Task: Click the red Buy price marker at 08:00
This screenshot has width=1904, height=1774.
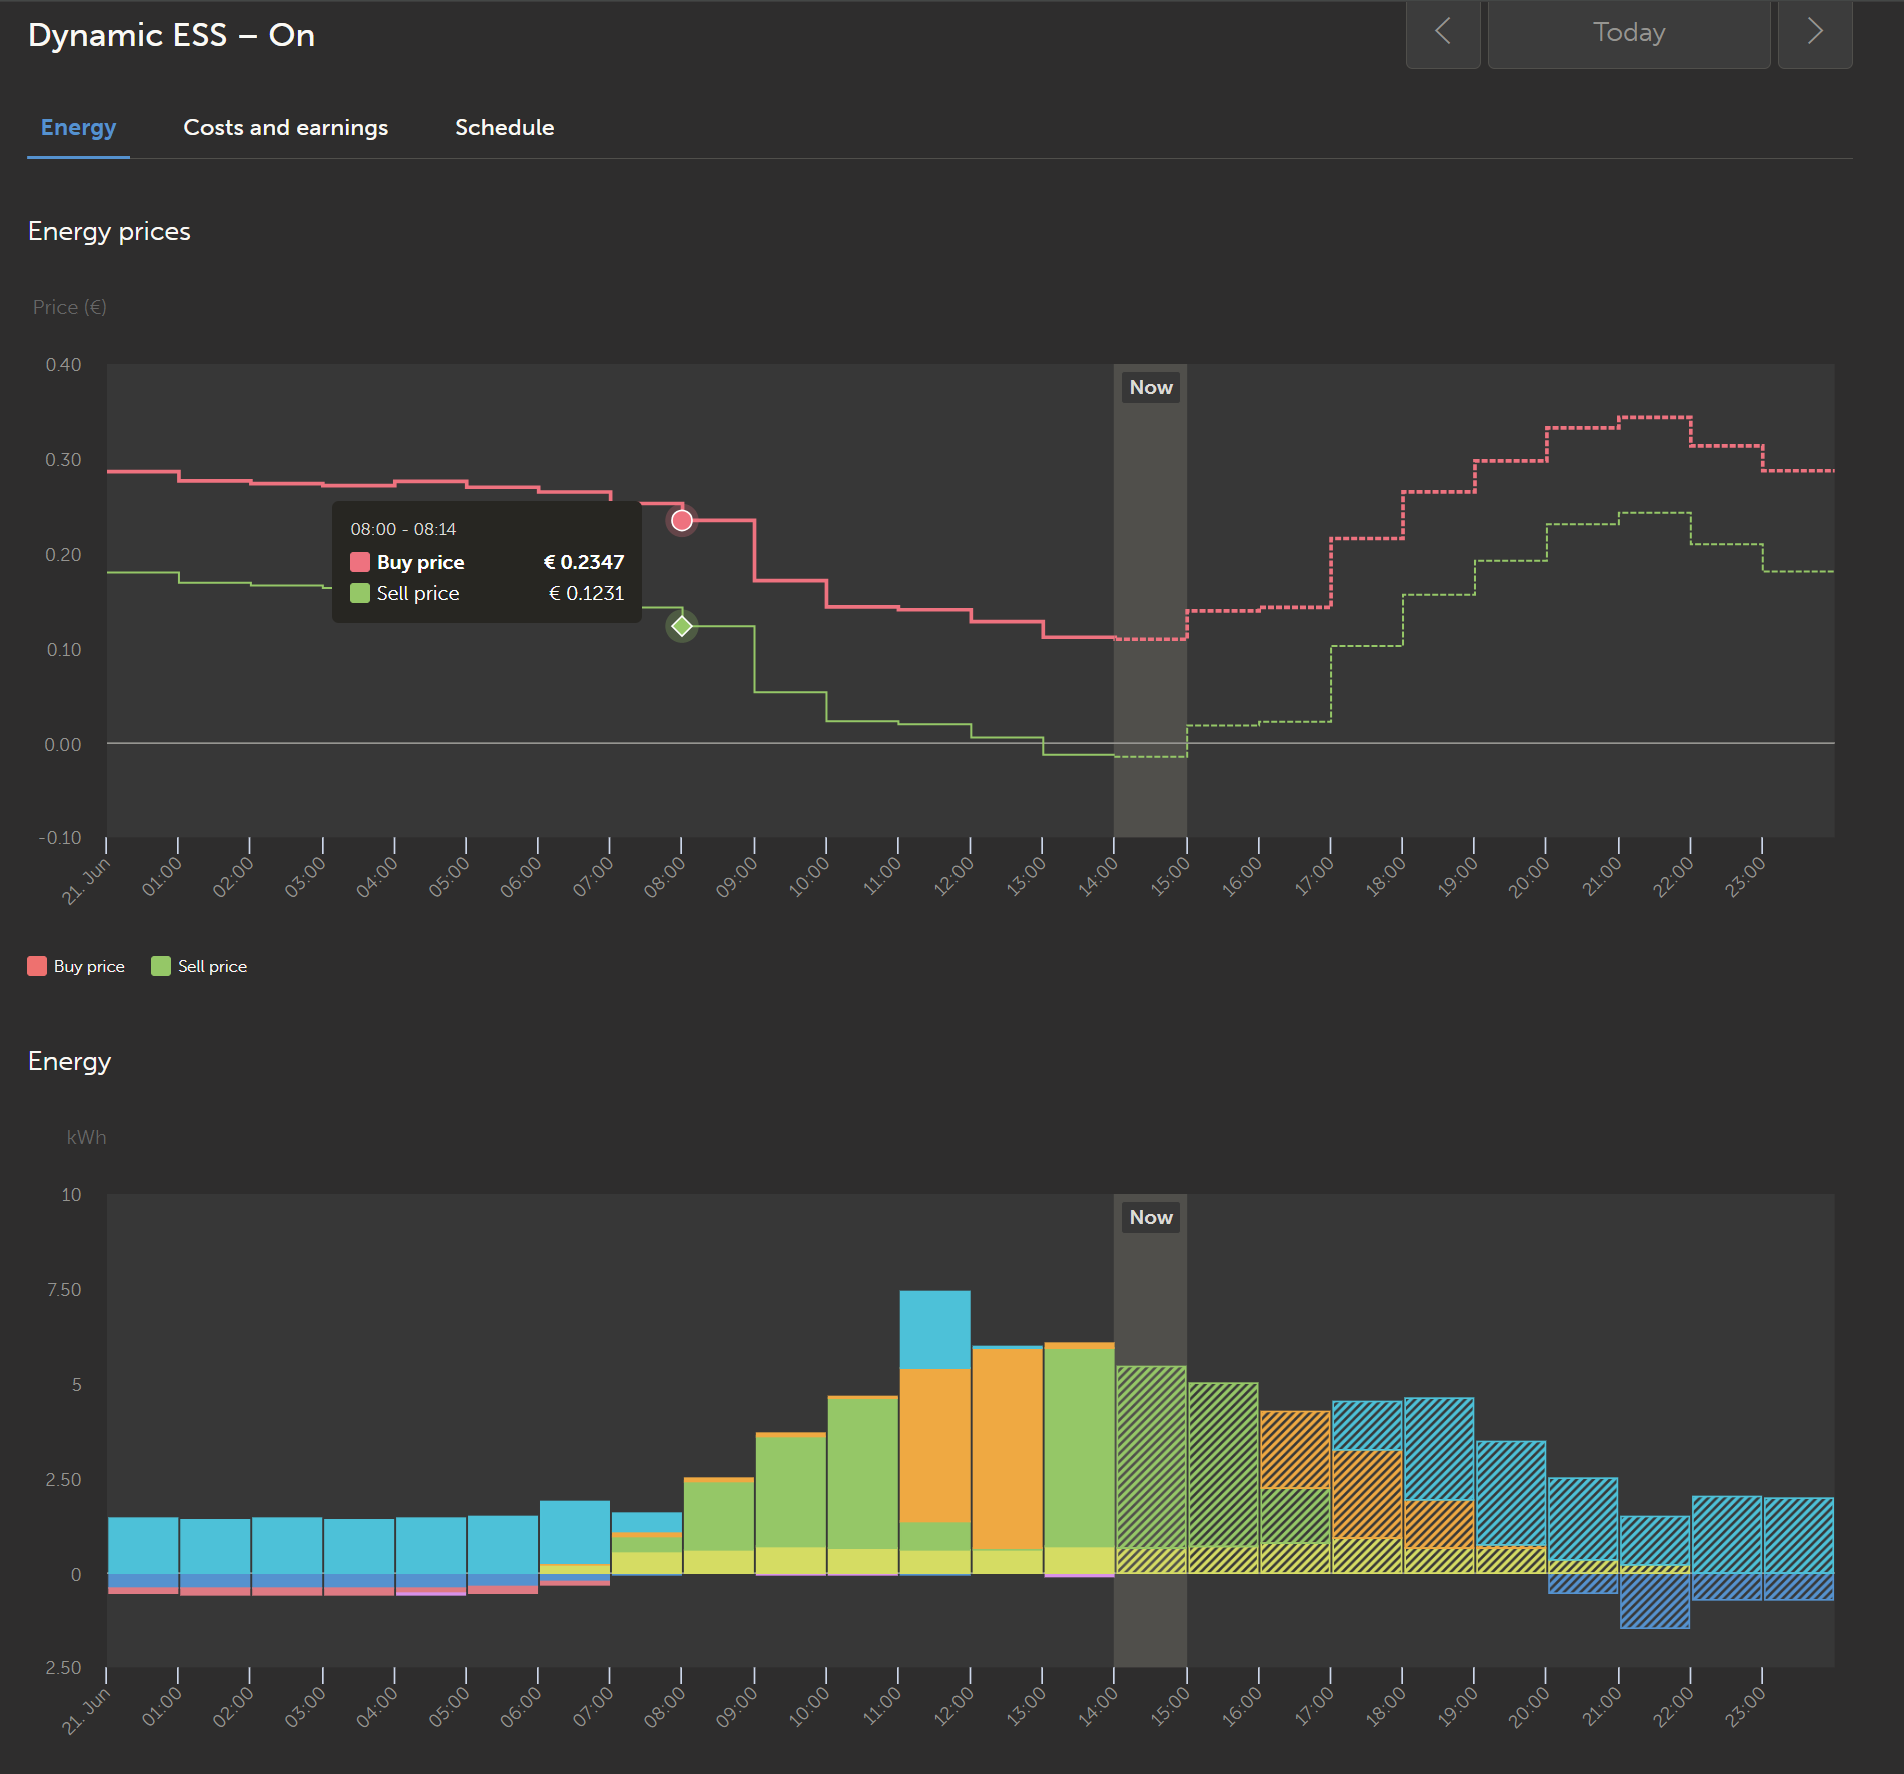Action: tap(682, 520)
